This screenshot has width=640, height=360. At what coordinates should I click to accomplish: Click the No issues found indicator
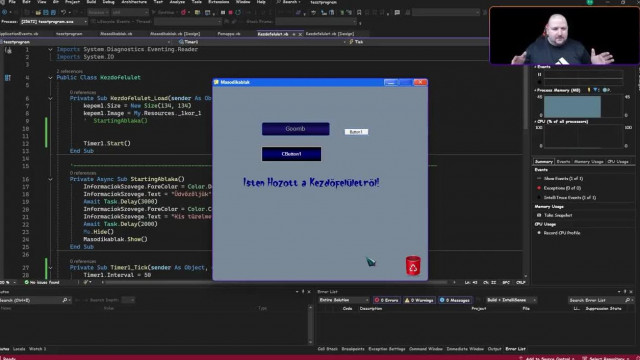42,282
